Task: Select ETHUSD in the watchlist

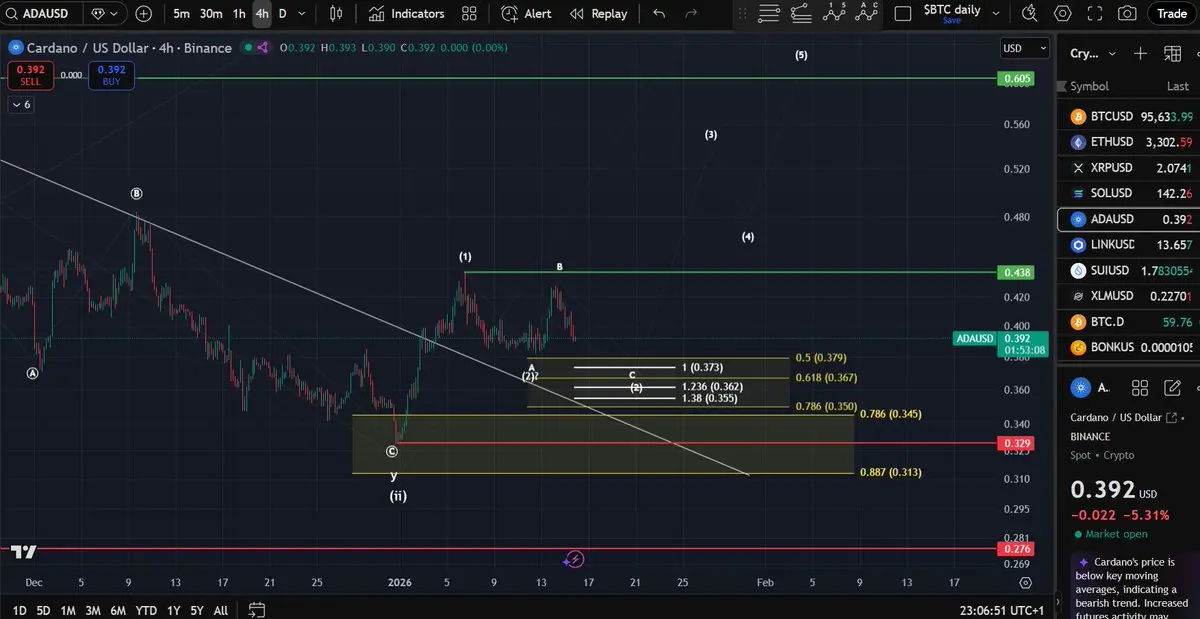Action: 1128,142
